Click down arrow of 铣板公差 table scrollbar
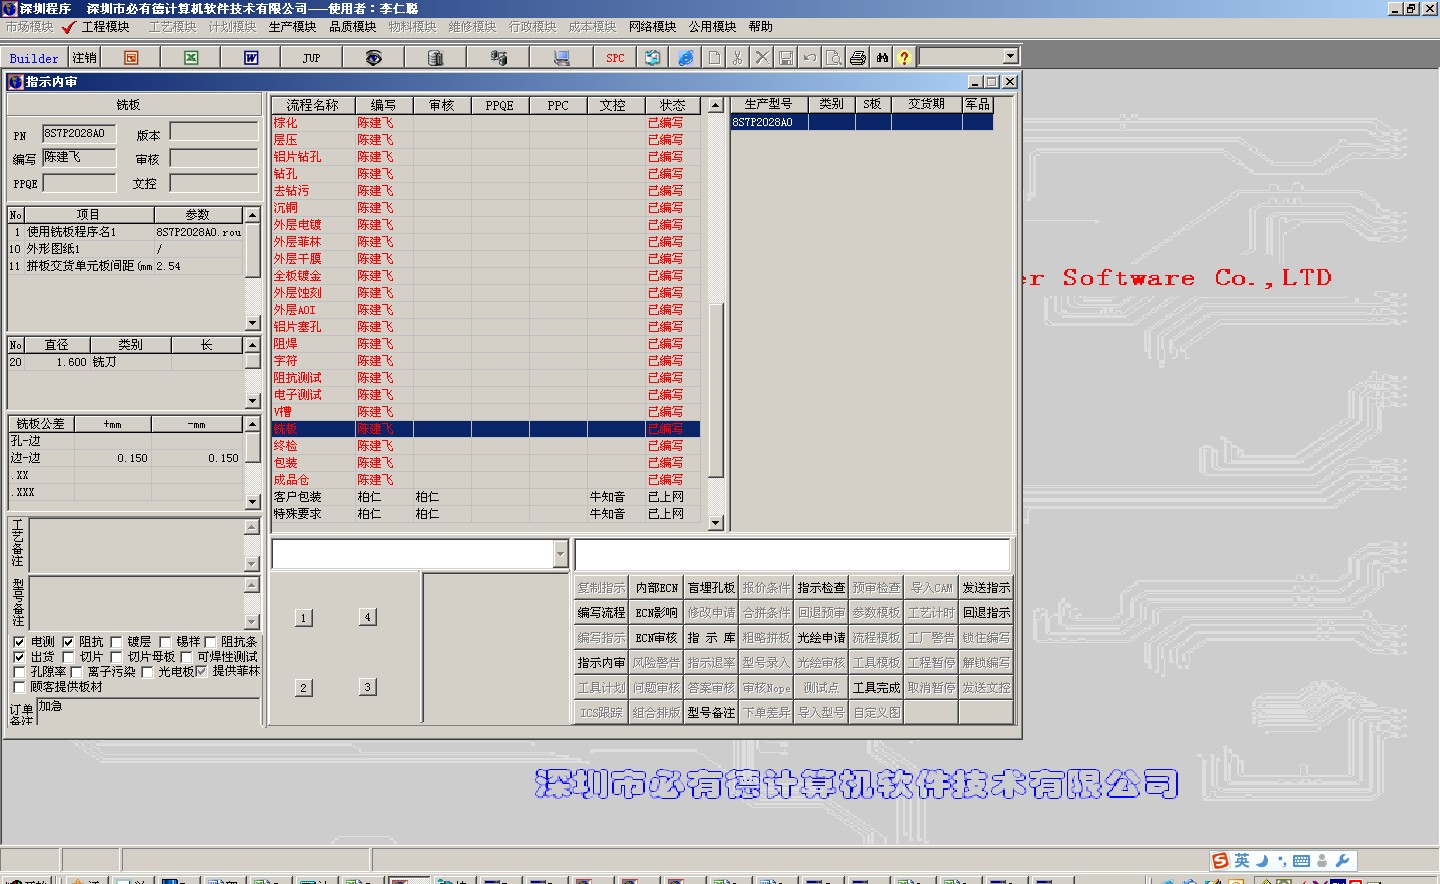The image size is (1440, 884). tap(253, 502)
